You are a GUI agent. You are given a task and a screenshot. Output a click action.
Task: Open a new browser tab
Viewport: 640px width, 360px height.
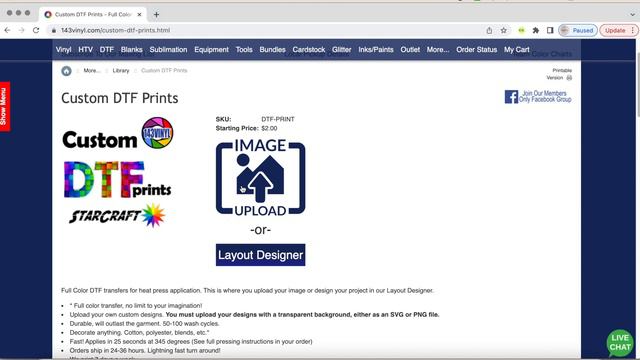(x=156, y=15)
